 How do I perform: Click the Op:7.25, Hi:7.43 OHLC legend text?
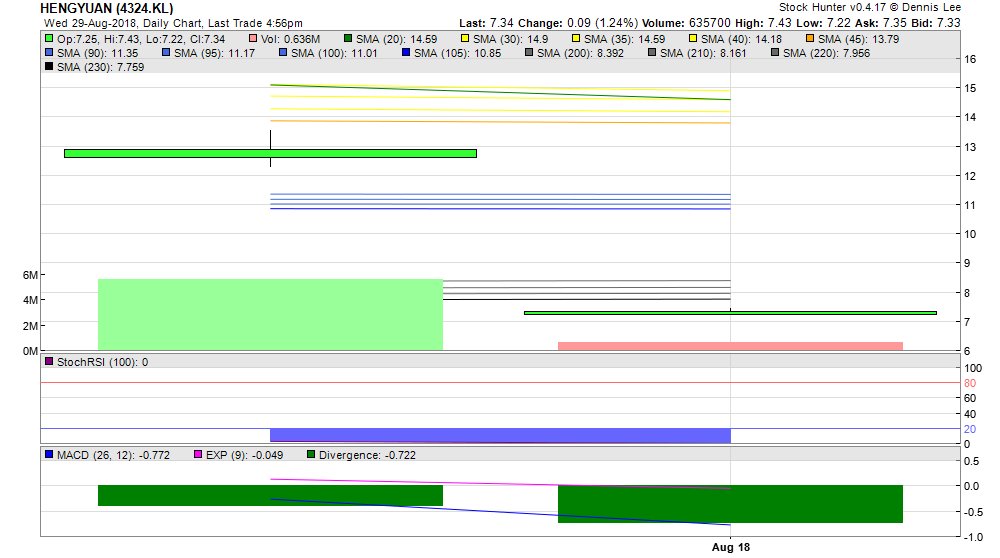point(141,39)
